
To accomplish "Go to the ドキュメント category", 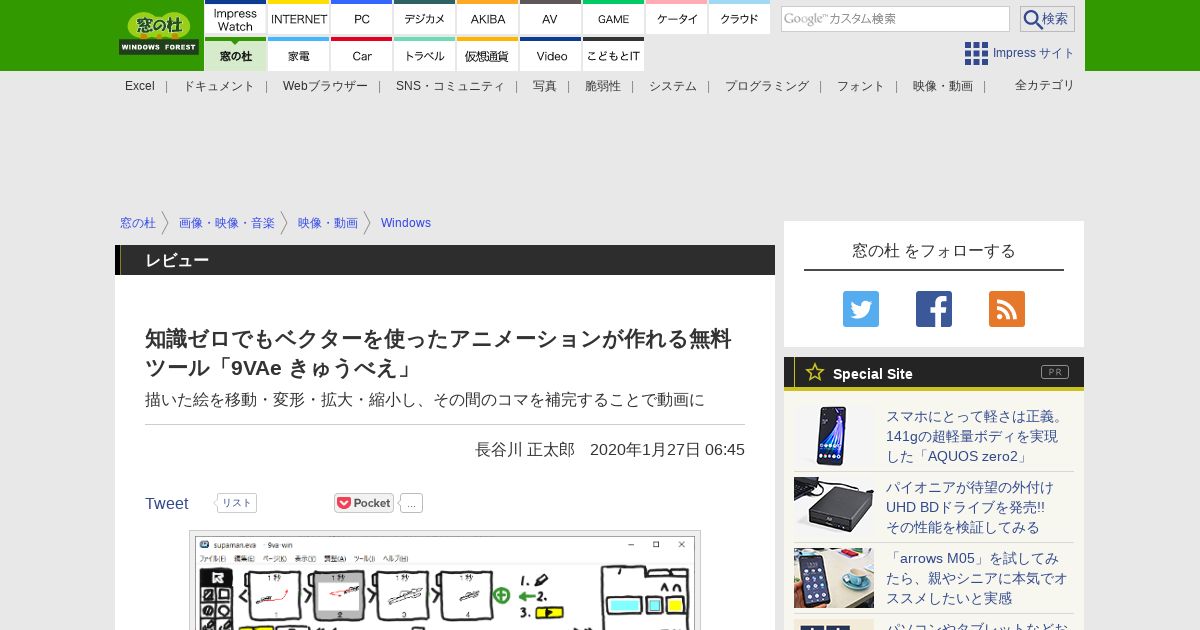I will (x=219, y=86).
